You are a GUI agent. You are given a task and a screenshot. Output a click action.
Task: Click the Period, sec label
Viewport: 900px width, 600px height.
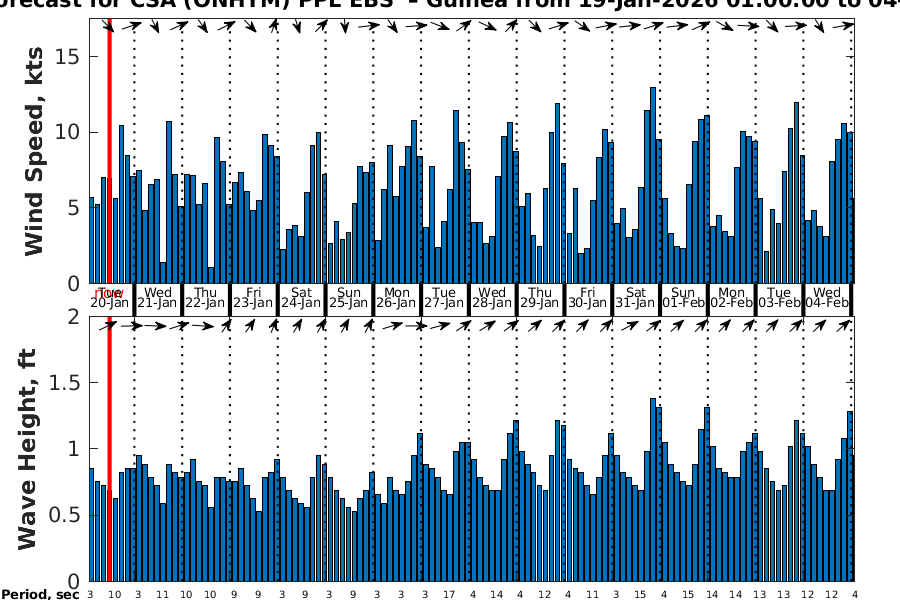point(40,594)
